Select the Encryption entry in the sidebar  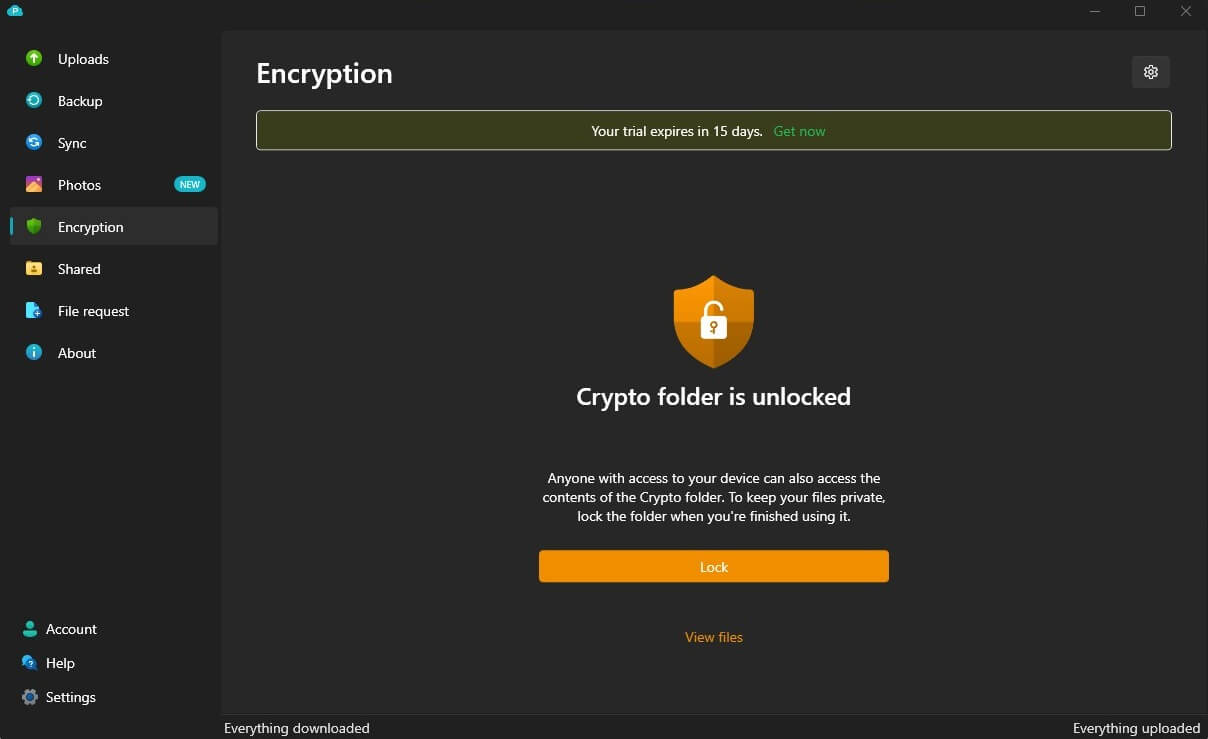tap(91, 227)
